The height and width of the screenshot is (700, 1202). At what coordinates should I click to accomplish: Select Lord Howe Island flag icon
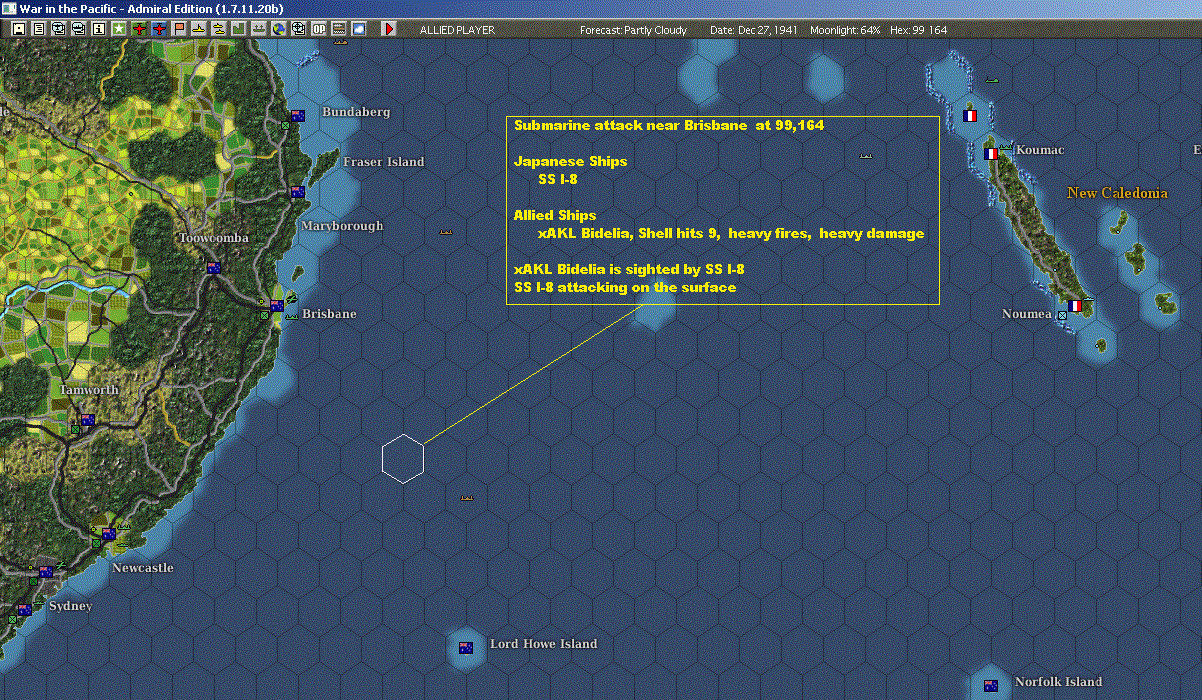pos(465,648)
